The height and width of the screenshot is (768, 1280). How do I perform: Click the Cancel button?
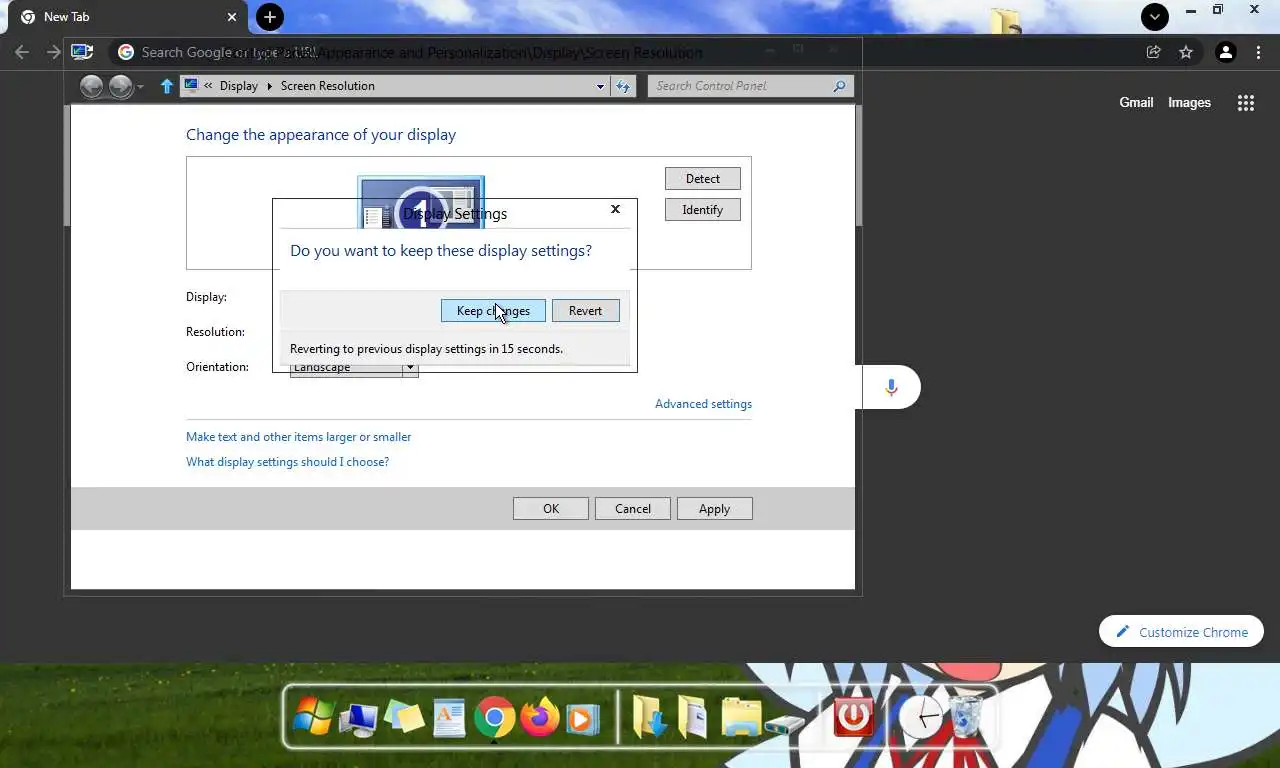(633, 509)
